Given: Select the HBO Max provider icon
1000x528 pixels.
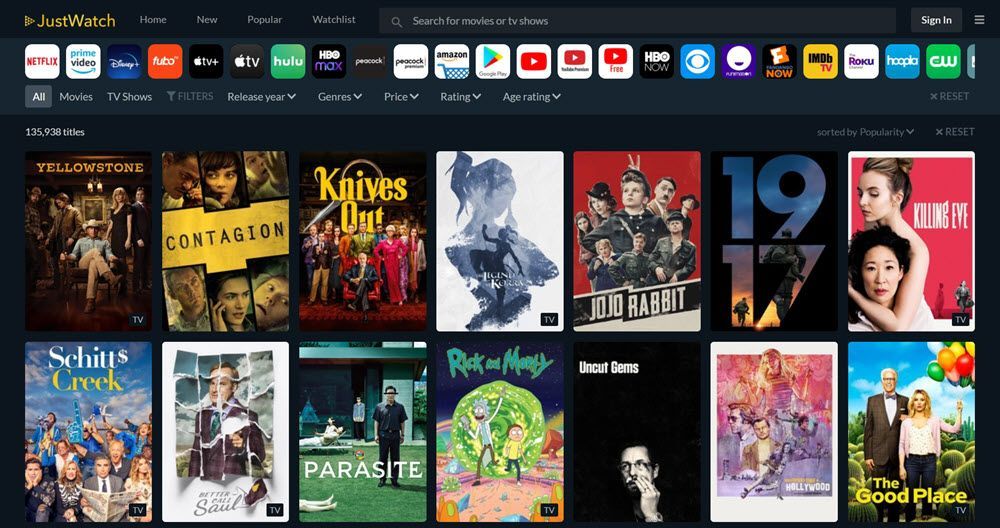Looking at the screenshot, I should 329,61.
